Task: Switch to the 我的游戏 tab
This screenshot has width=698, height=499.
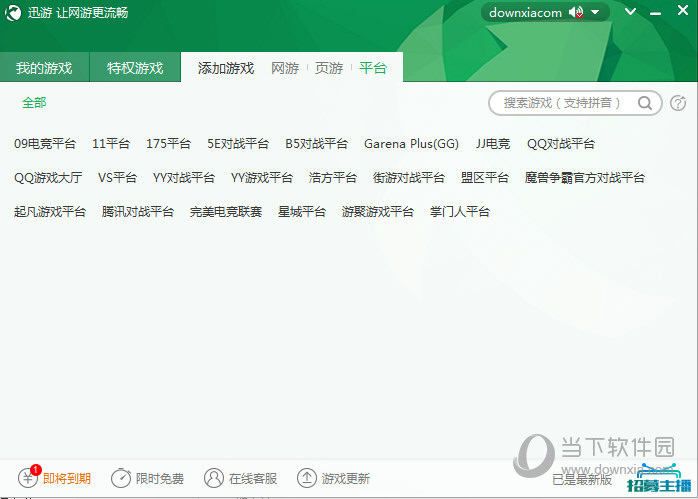Action: pyautogui.click(x=44, y=68)
